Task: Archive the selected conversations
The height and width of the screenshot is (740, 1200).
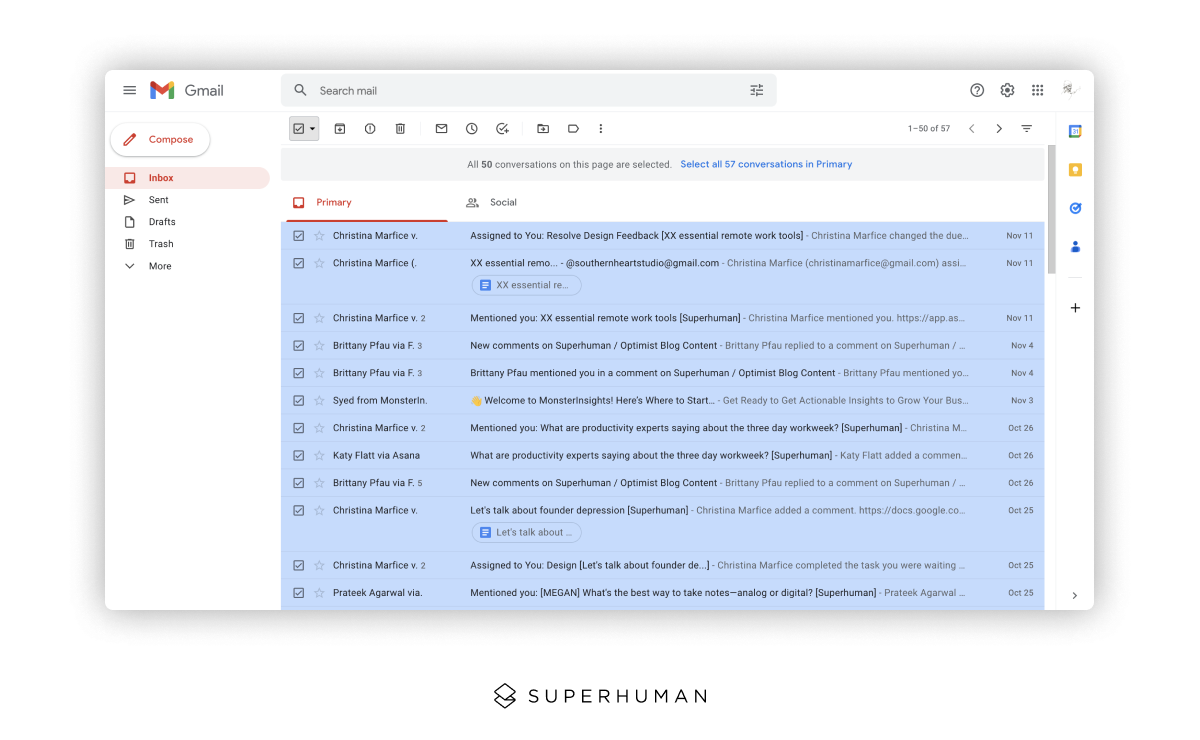Action: 340,129
